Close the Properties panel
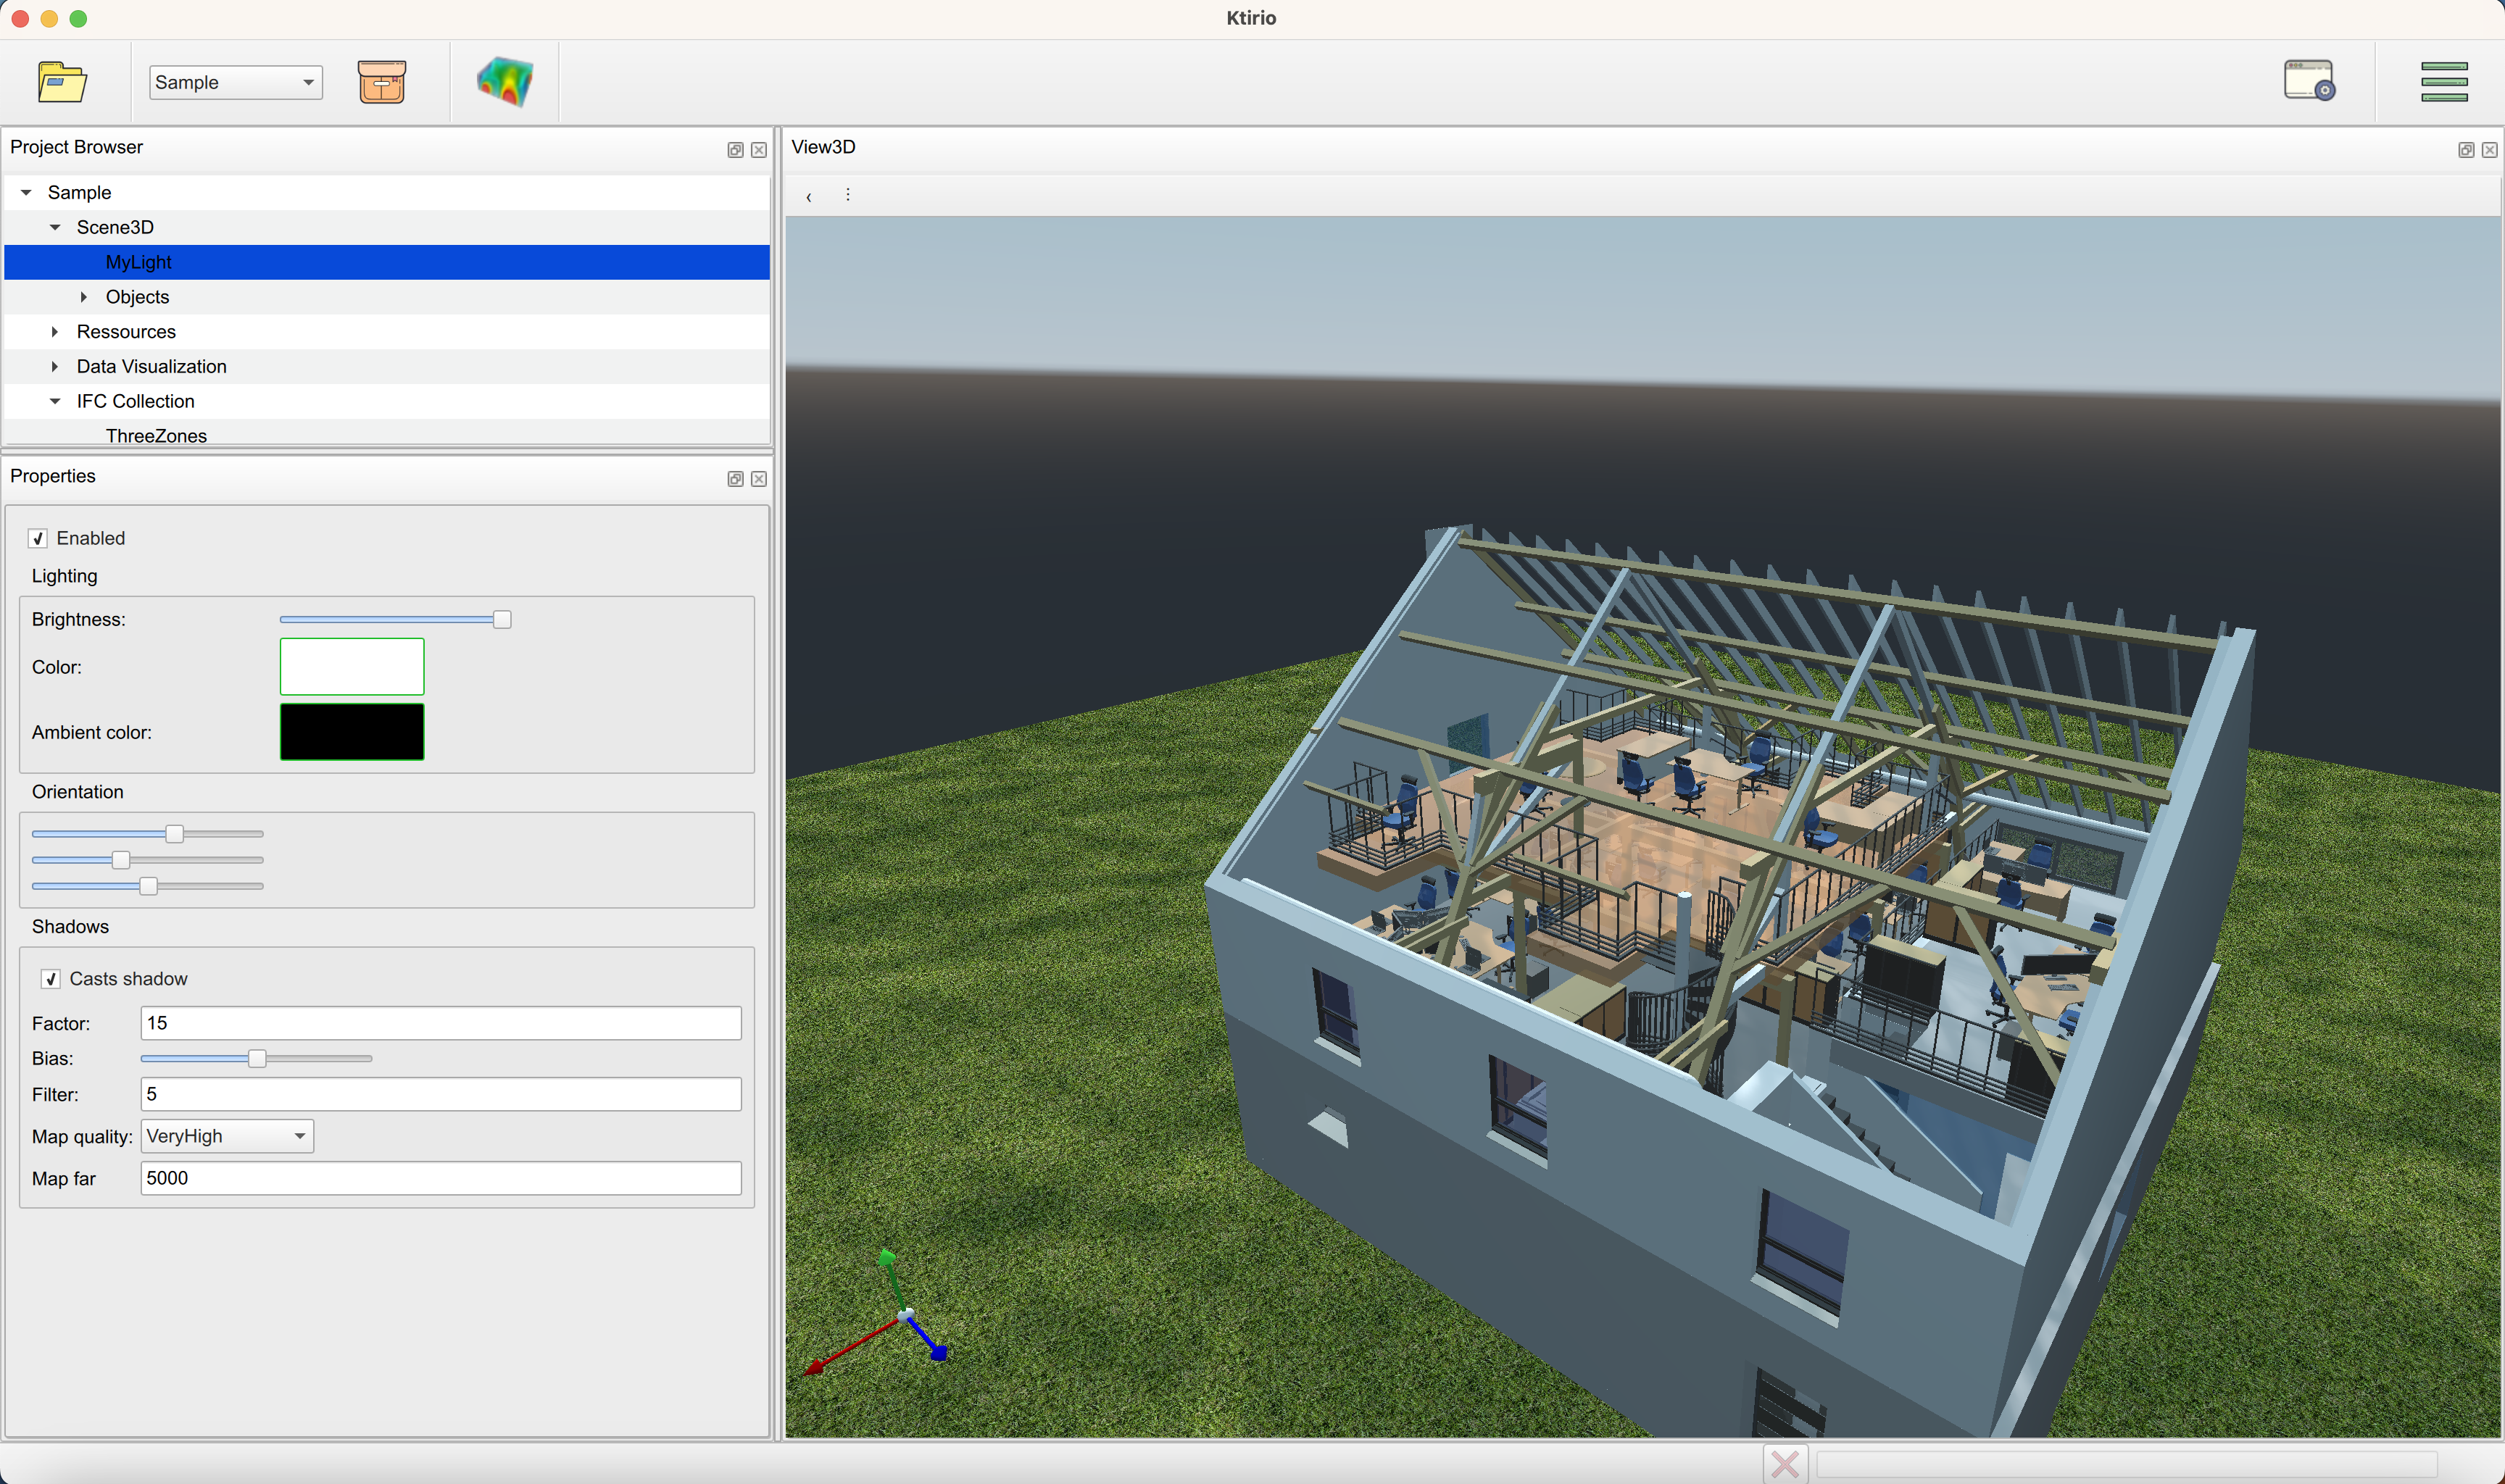The image size is (2505, 1484). click(x=759, y=479)
